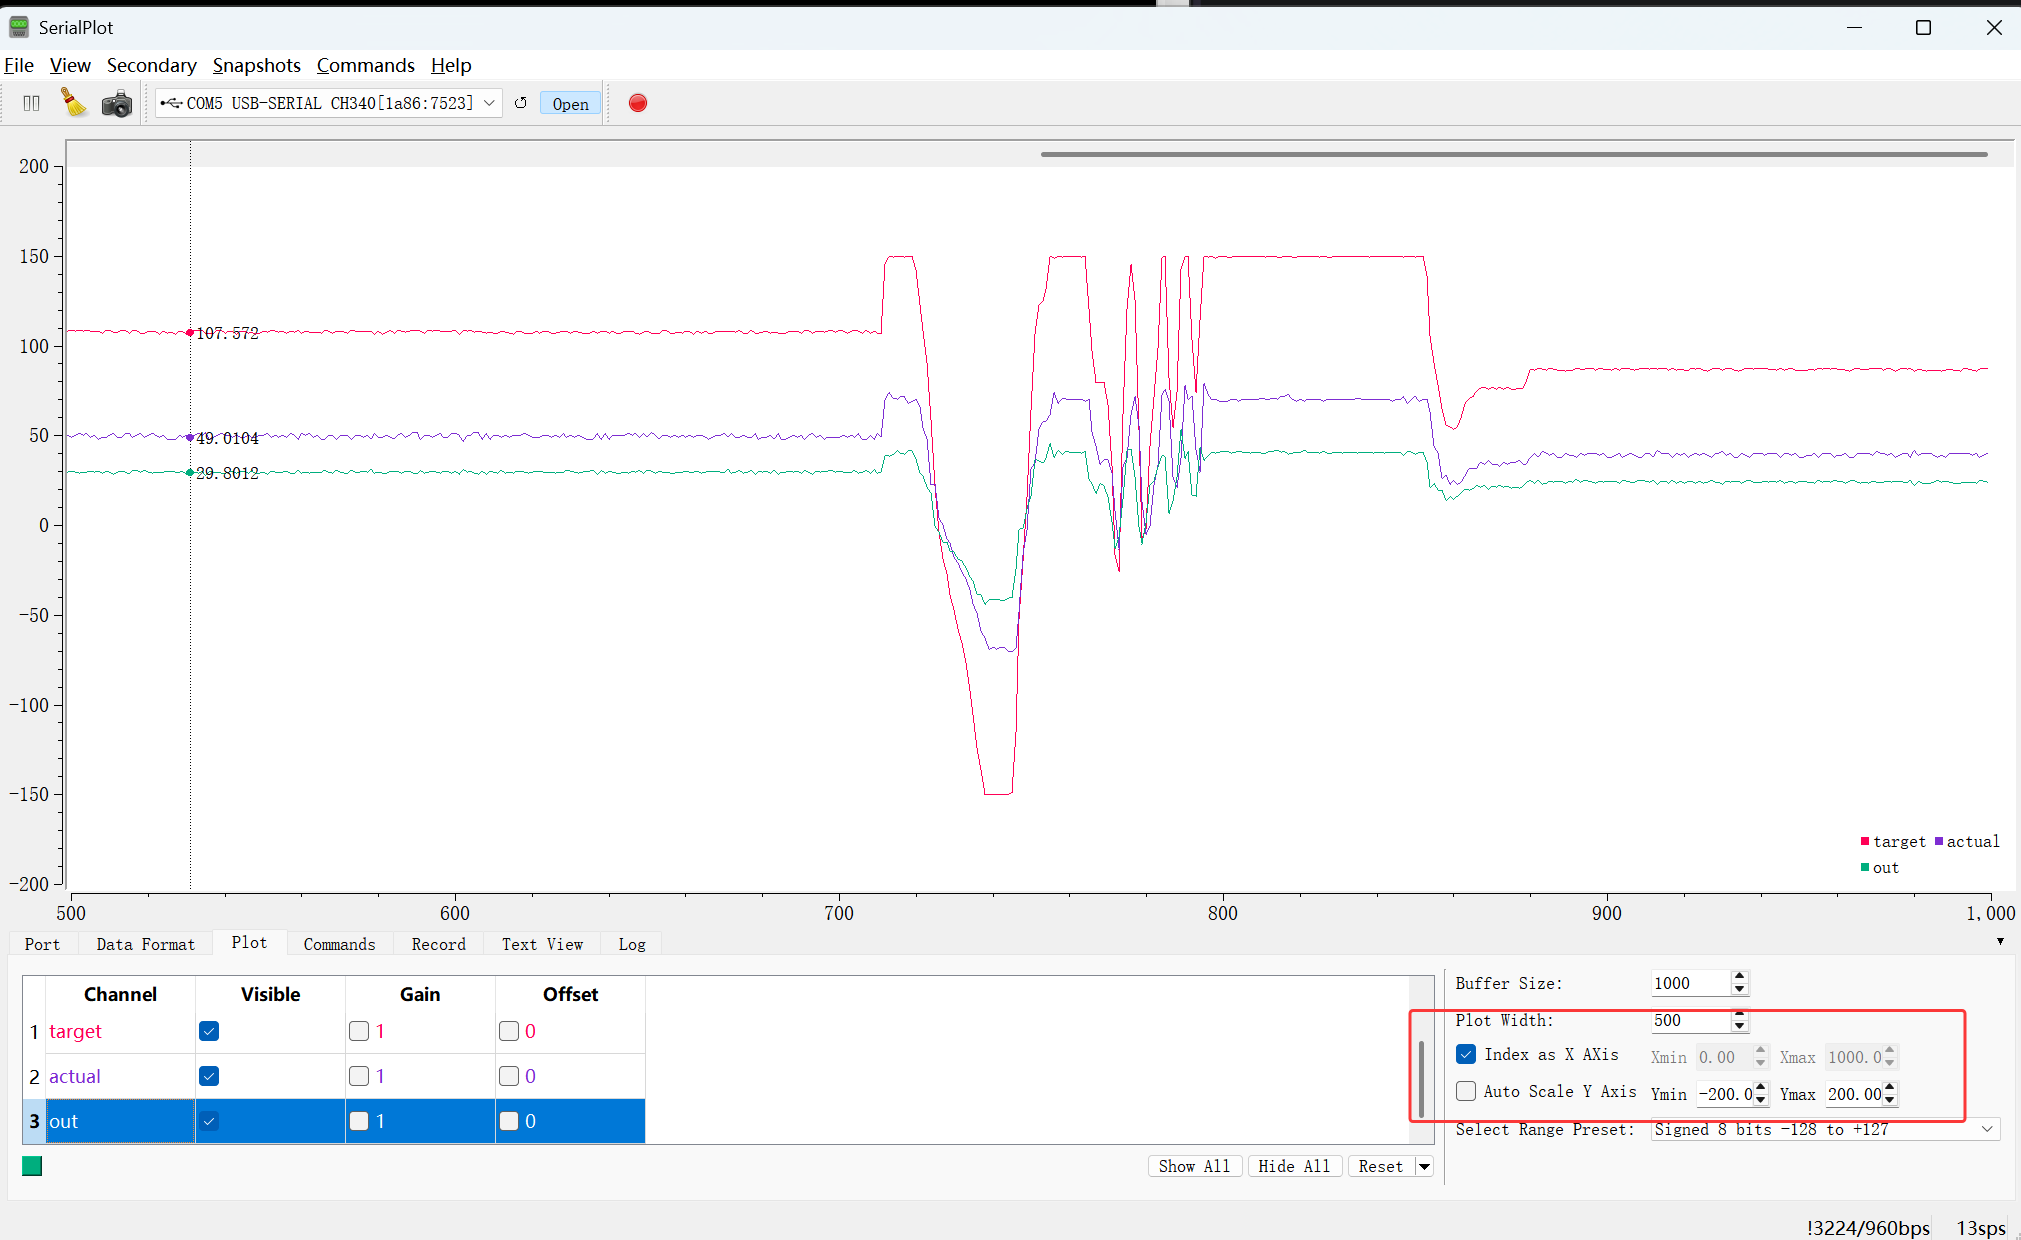The height and width of the screenshot is (1240, 2021).
Task: Decrease Plot Width with down arrow
Action: point(1740,1026)
